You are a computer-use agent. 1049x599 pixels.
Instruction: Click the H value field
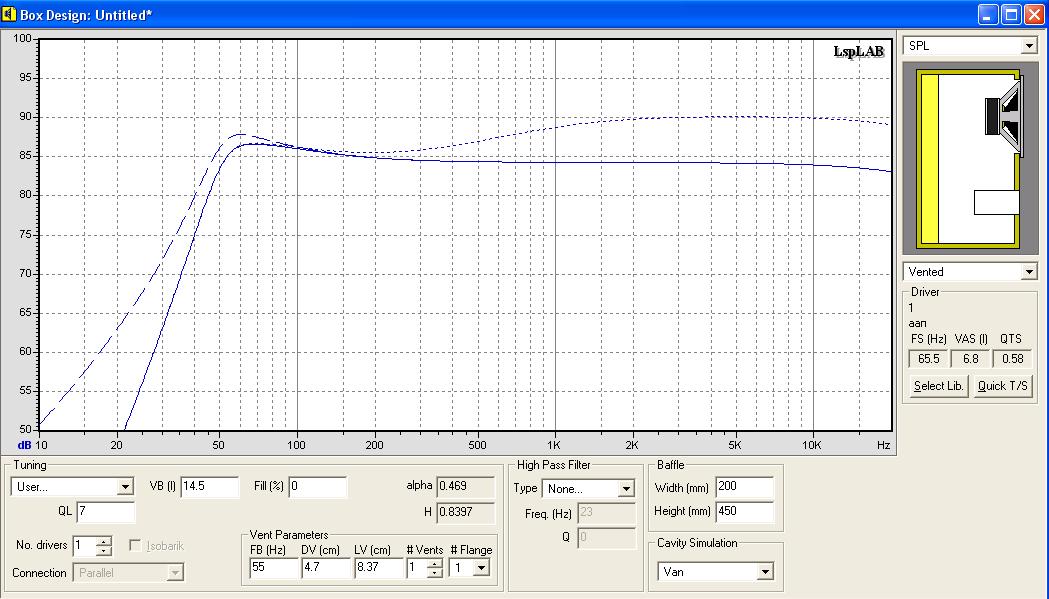click(x=466, y=513)
